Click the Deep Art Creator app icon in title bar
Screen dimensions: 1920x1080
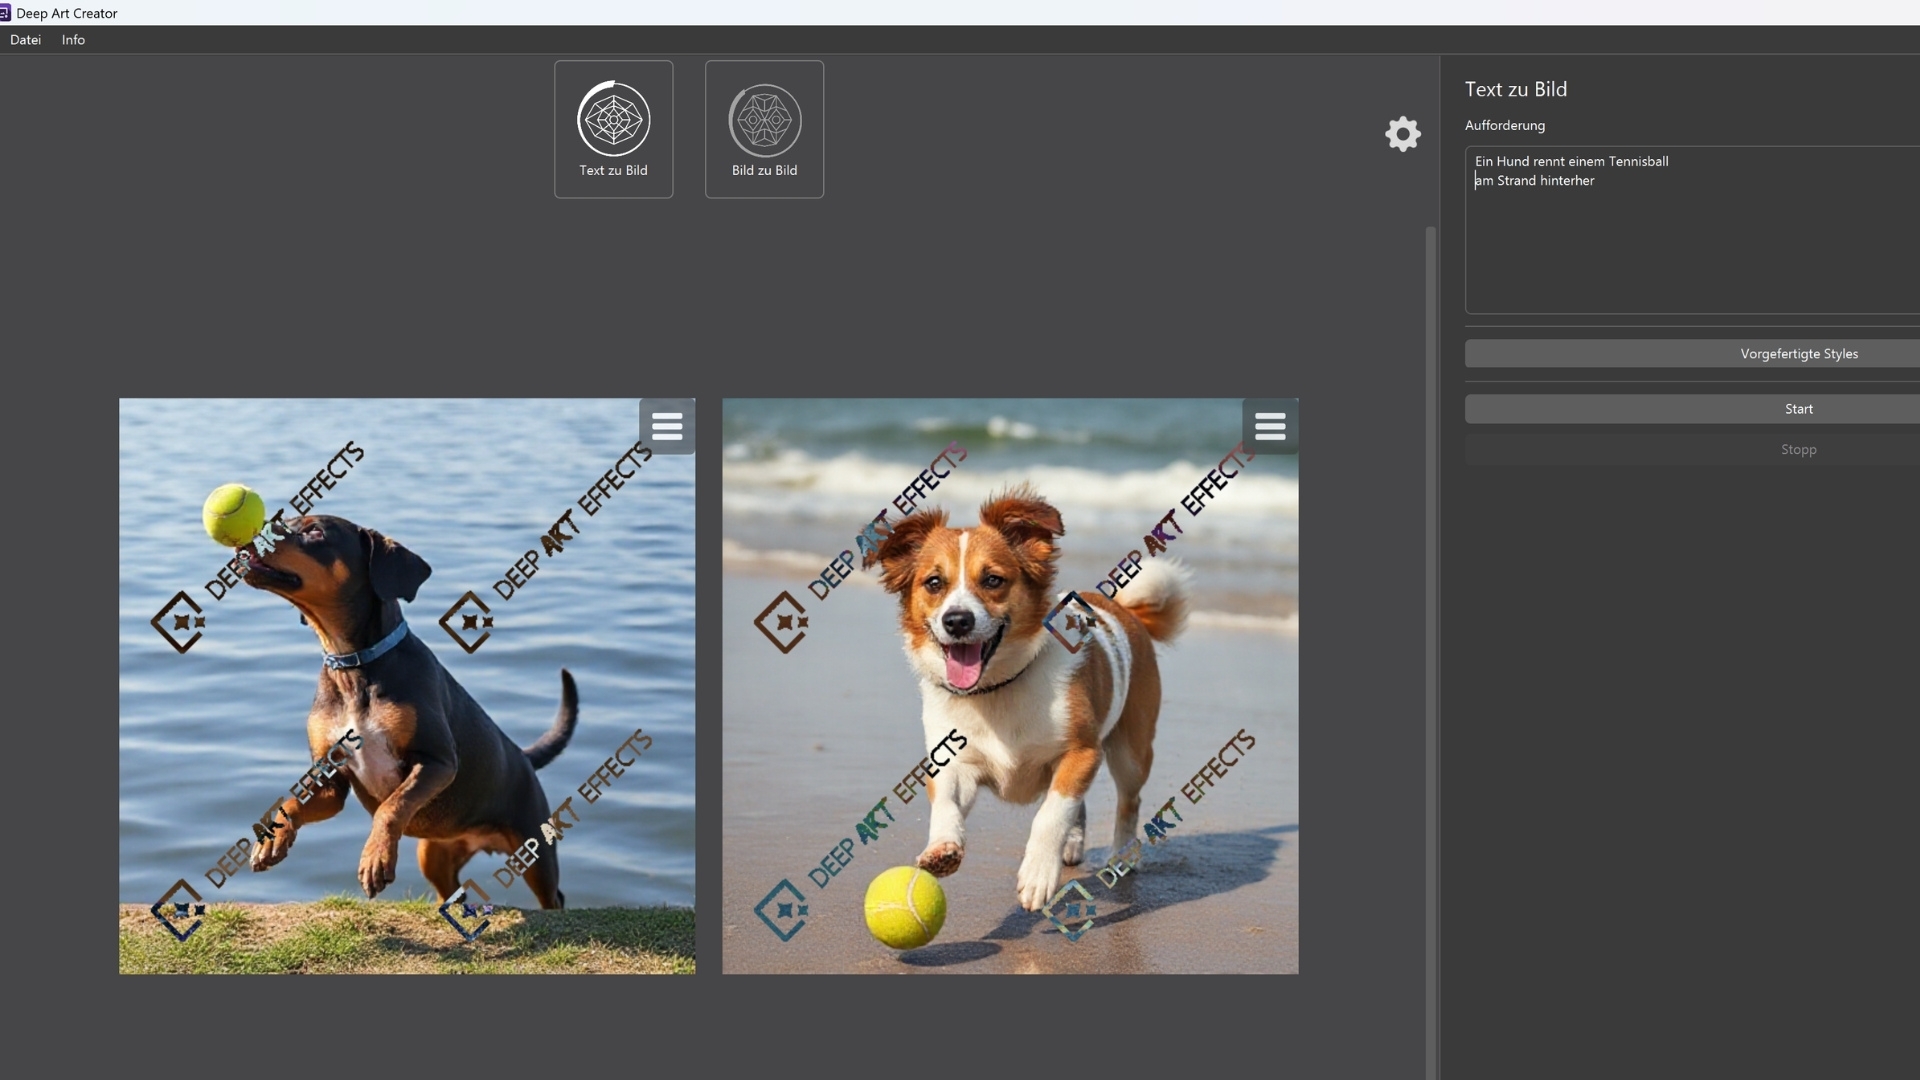tap(5, 13)
